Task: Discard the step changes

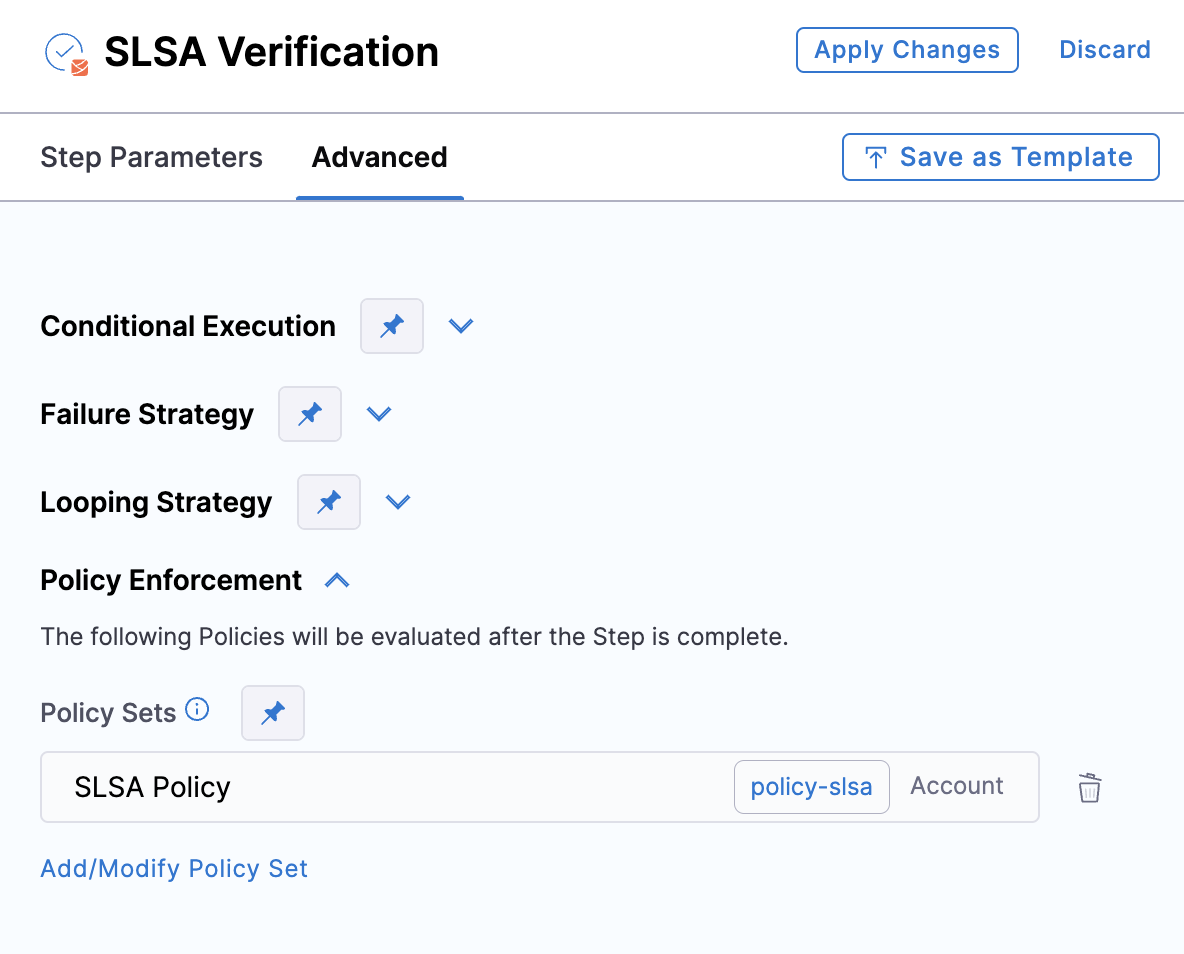Action: point(1104,50)
